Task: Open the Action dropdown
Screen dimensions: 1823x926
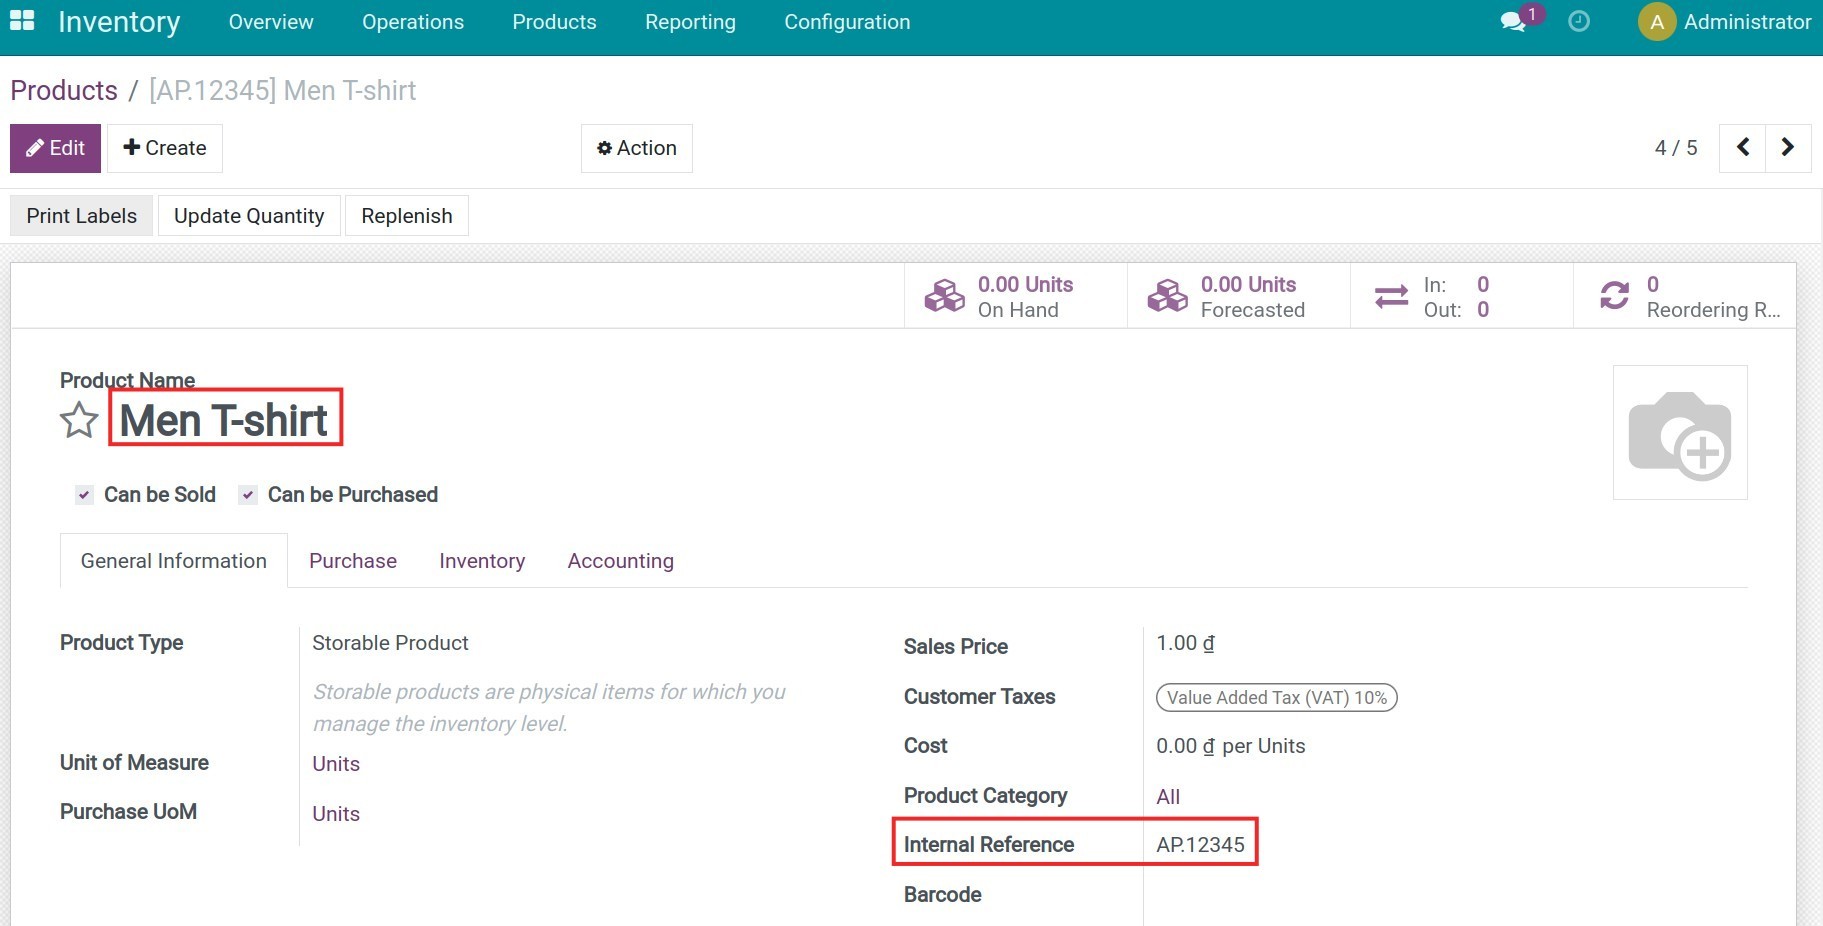Action: 636,148
